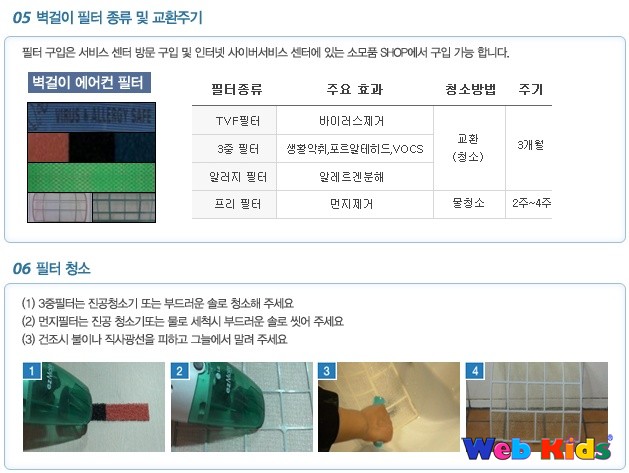Click the green allergy filter swatch
The height and width of the screenshot is (473, 629).
pyautogui.click(x=91, y=177)
